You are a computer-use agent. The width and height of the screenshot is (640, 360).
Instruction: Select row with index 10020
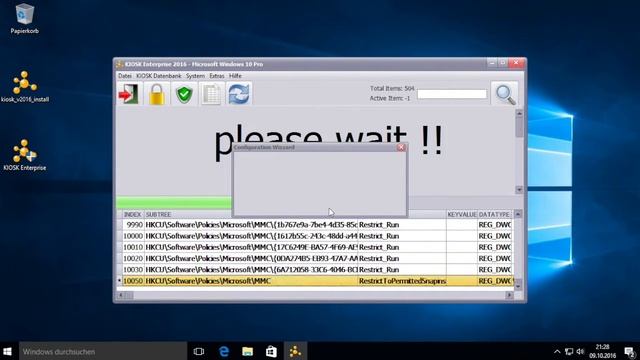(314, 258)
